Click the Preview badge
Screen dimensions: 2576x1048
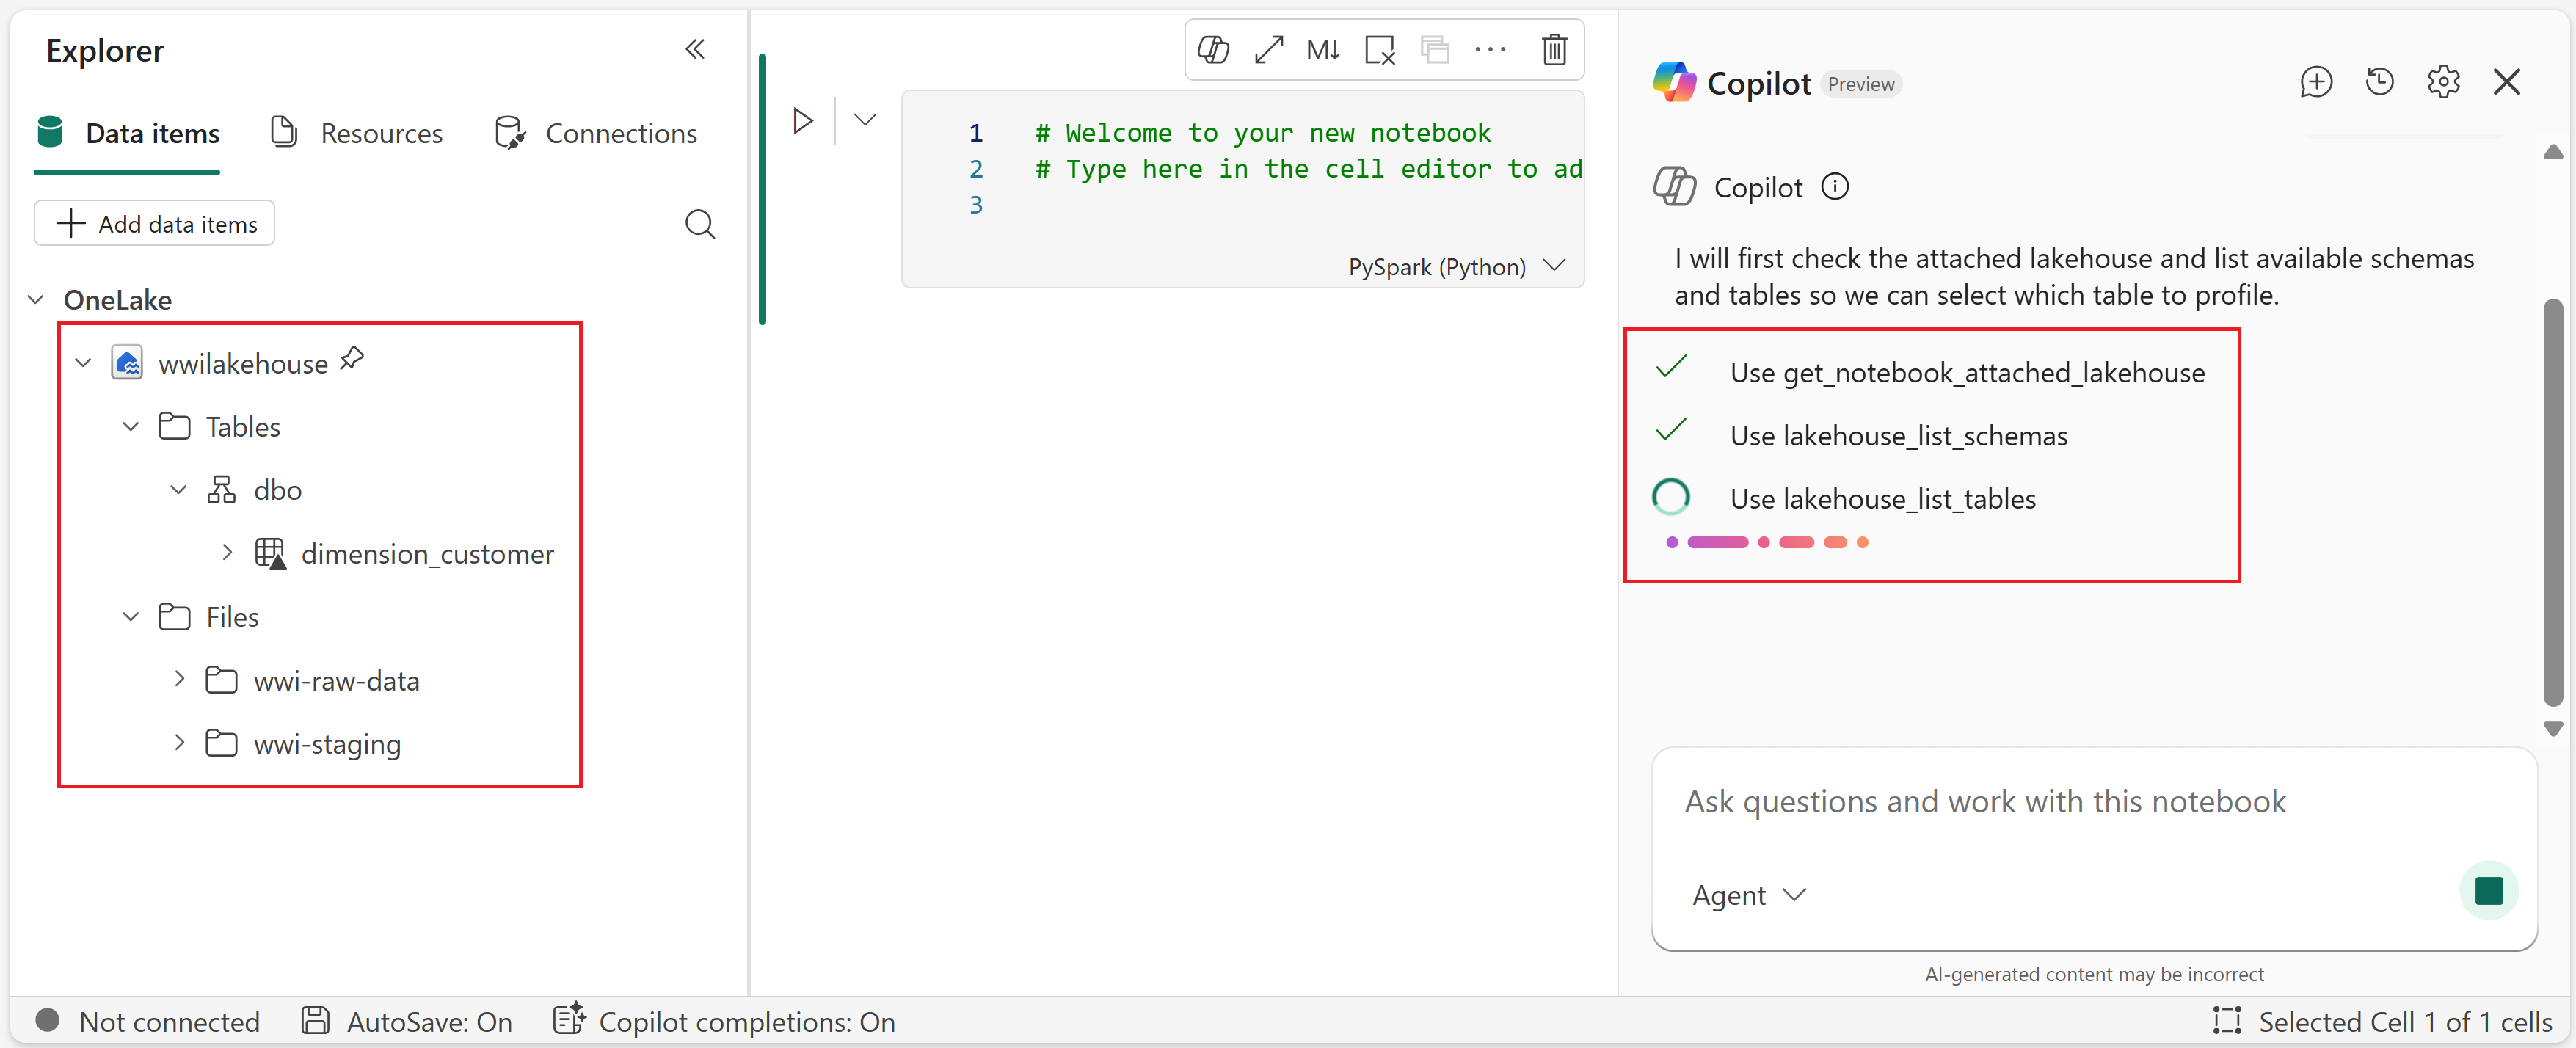click(1860, 84)
